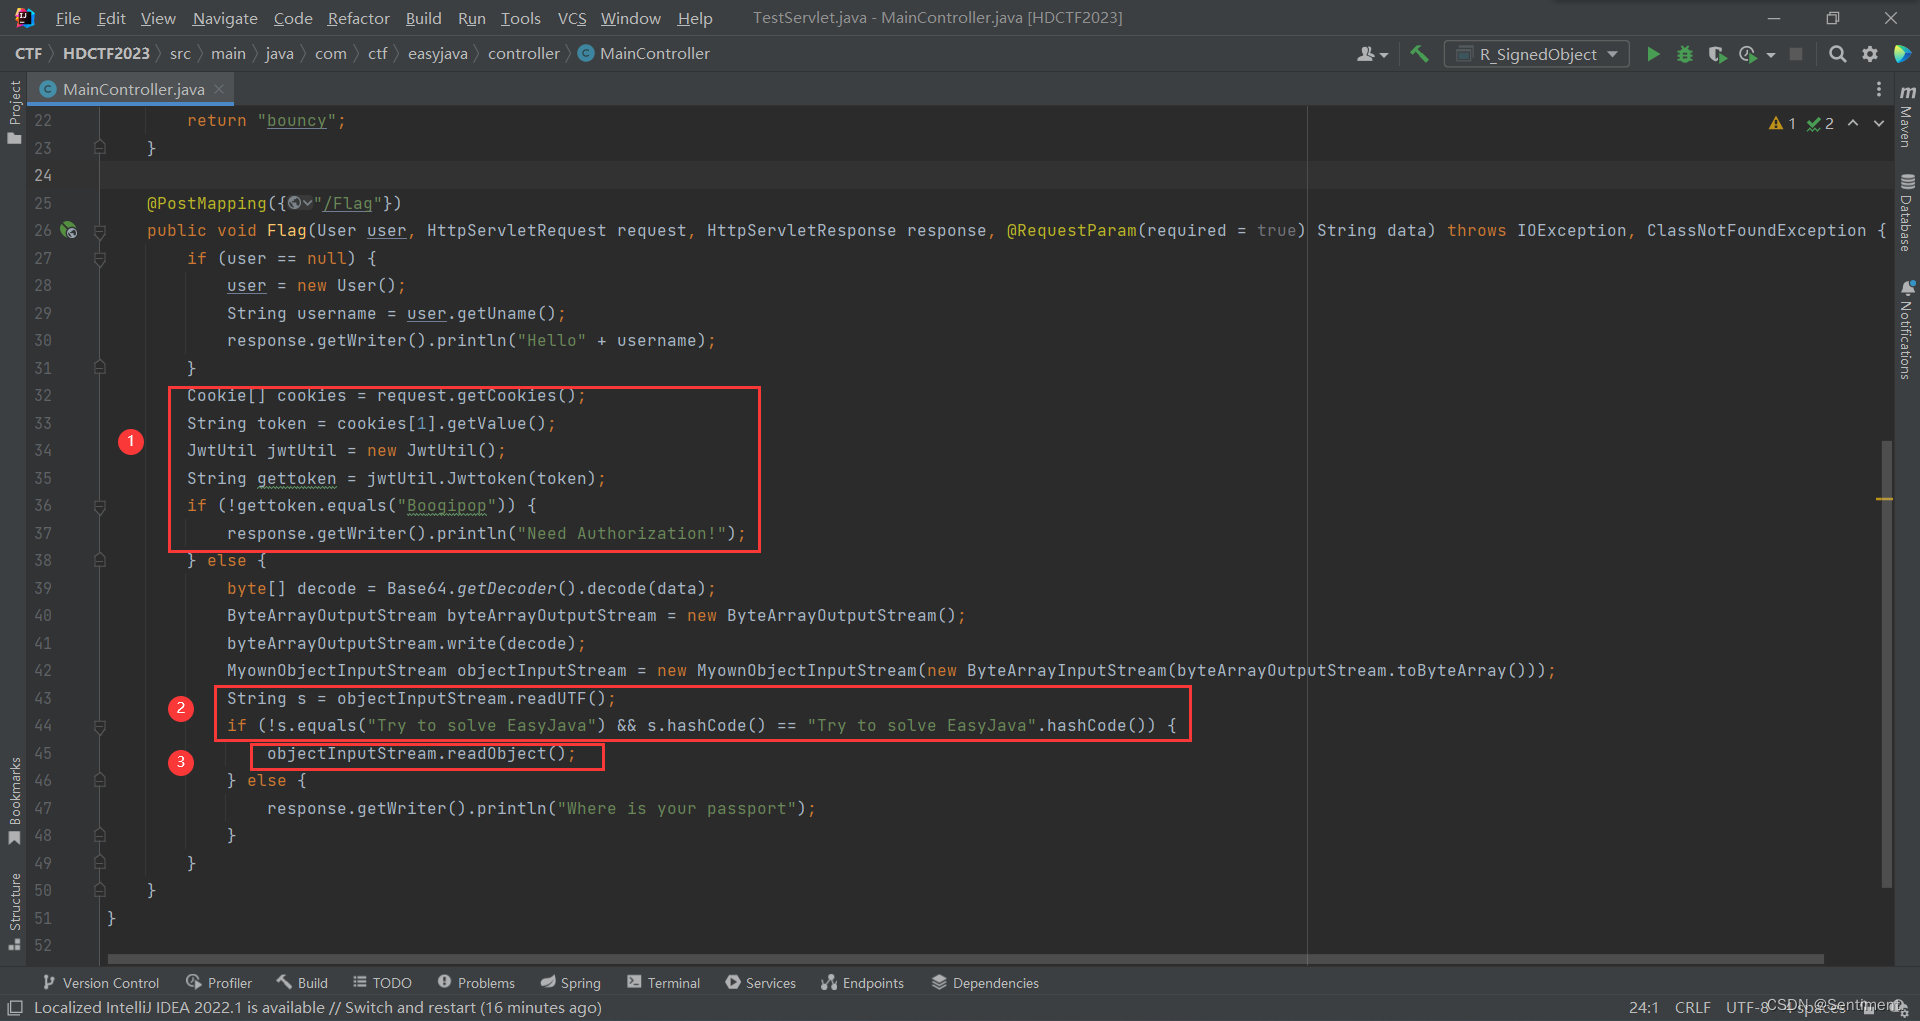Open IDE settings gear icon

[1870, 54]
